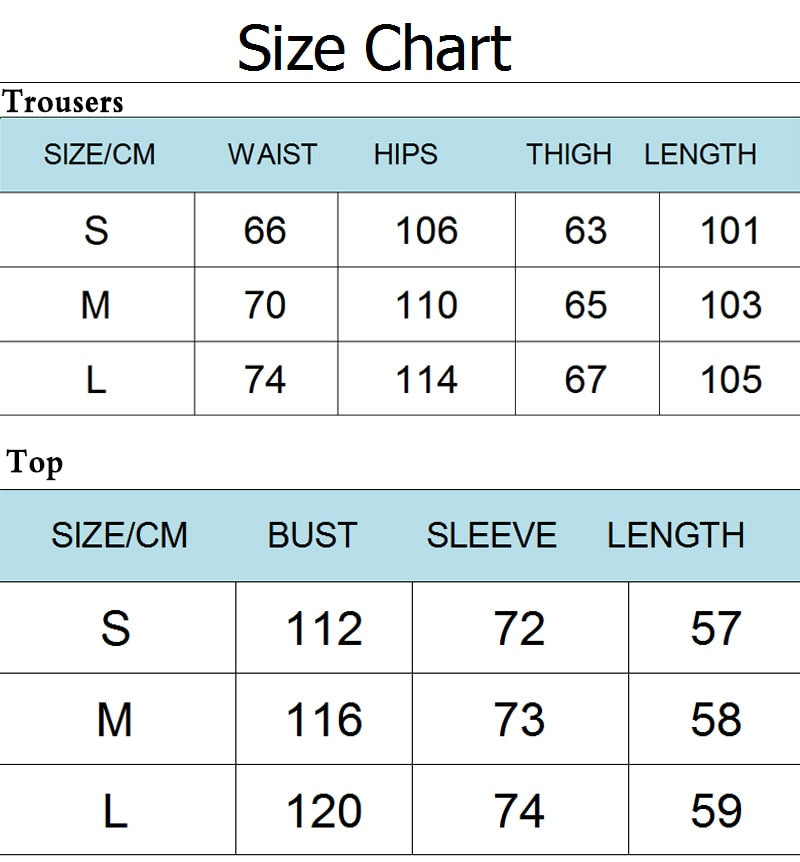The width and height of the screenshot is (800, 862).
Task: Click hips value 110 in Trousers table
Action: pos(427,305)
